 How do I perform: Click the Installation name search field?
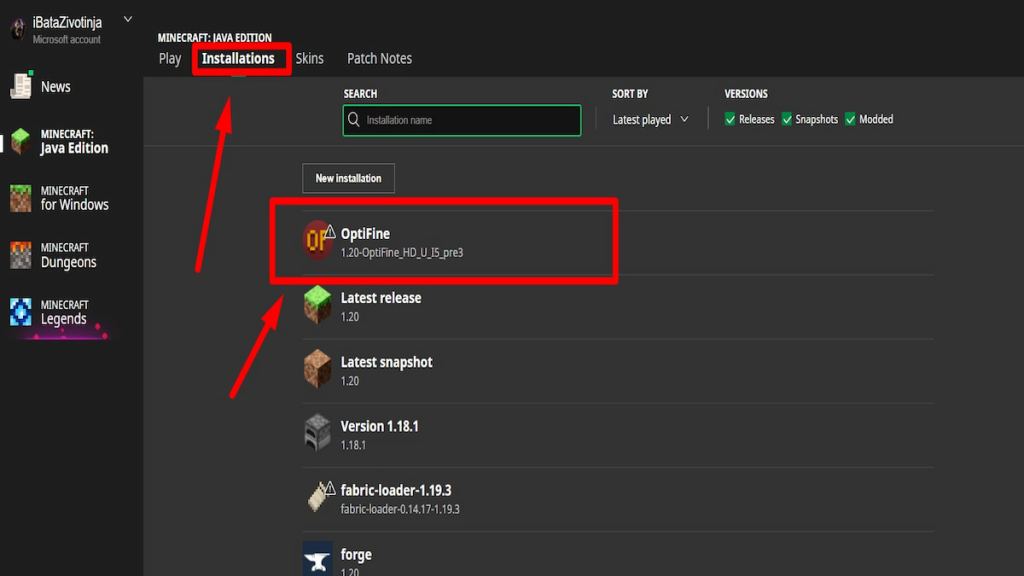pos(462,120)
